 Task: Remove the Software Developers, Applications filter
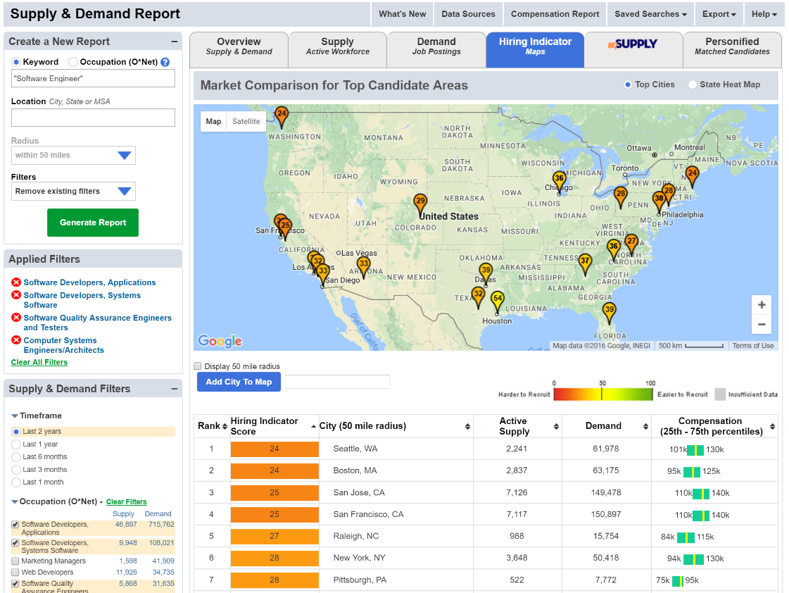(16, 283)
